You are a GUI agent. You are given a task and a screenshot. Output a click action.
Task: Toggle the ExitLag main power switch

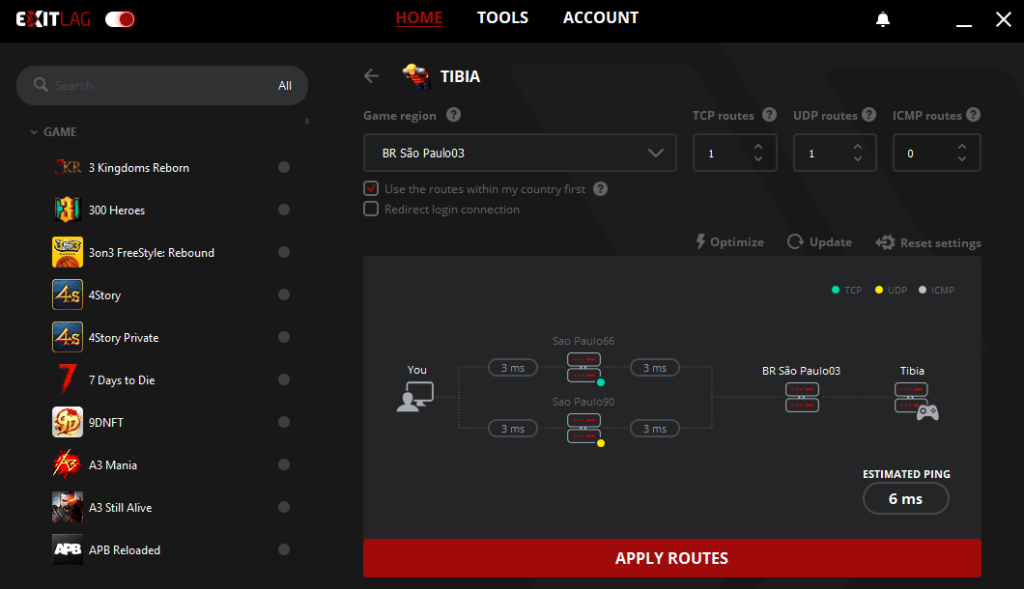pos(120,20)
